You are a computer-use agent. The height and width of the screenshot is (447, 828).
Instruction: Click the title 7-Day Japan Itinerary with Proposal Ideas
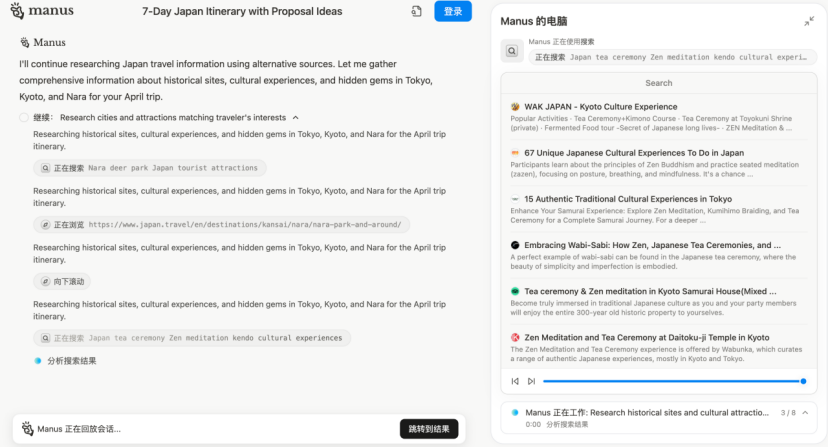(x=242, y=11)
